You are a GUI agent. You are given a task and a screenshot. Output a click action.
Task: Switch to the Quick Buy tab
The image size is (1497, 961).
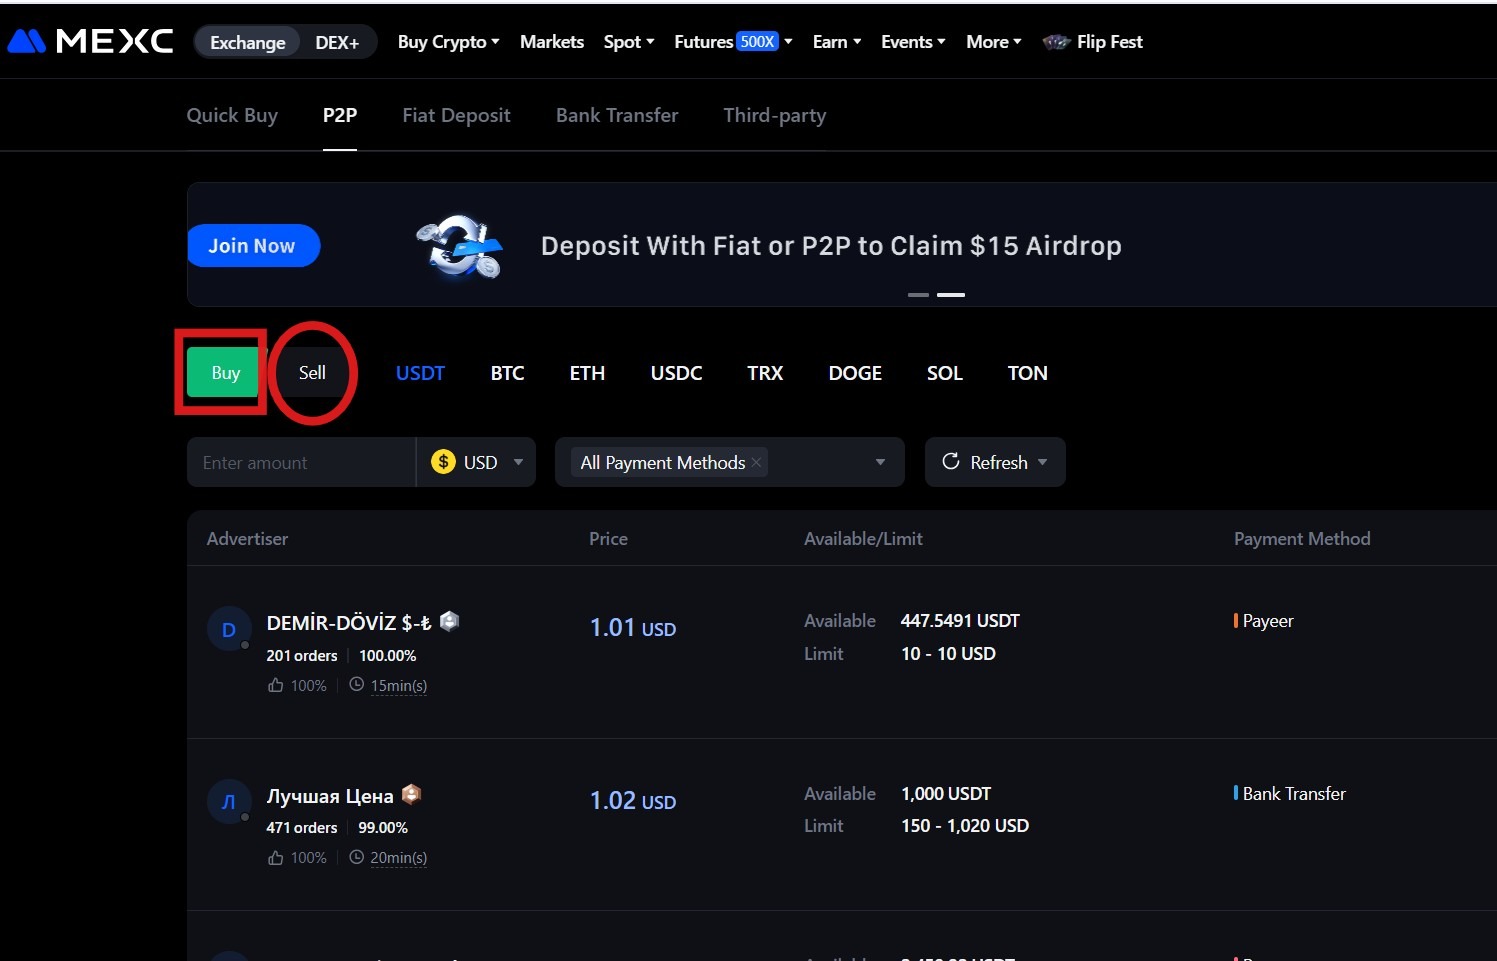tap(232, 115)
